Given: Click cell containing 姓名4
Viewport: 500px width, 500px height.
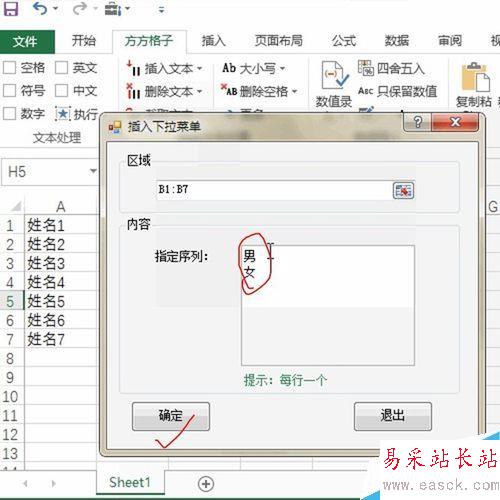Looking at the screenshot, I should (x=61, y=282).
